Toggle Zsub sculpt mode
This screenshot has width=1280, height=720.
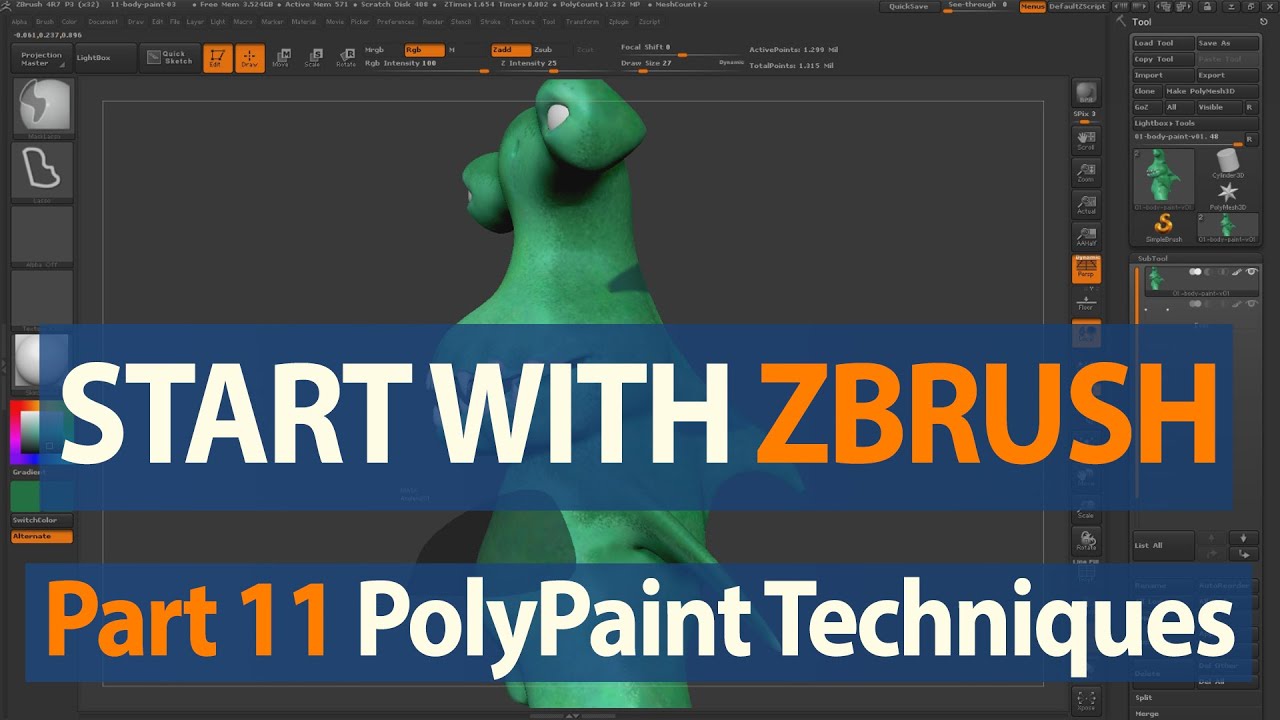(x=550, y=49)
